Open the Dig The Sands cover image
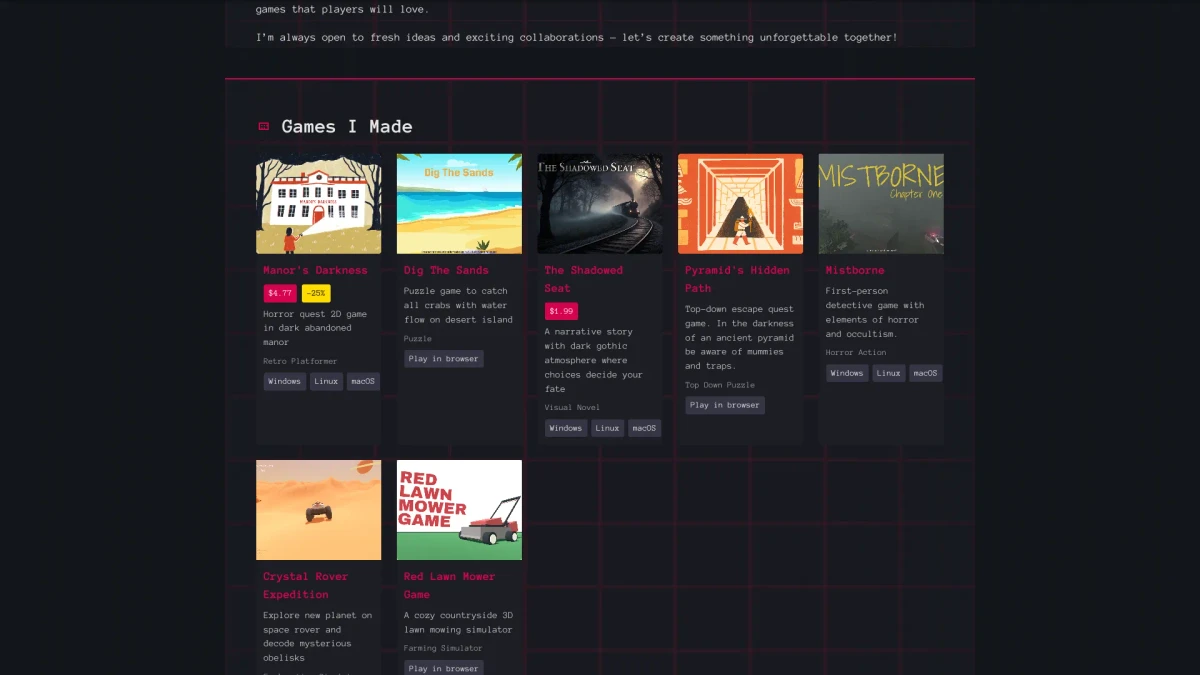 pos(459,203)
